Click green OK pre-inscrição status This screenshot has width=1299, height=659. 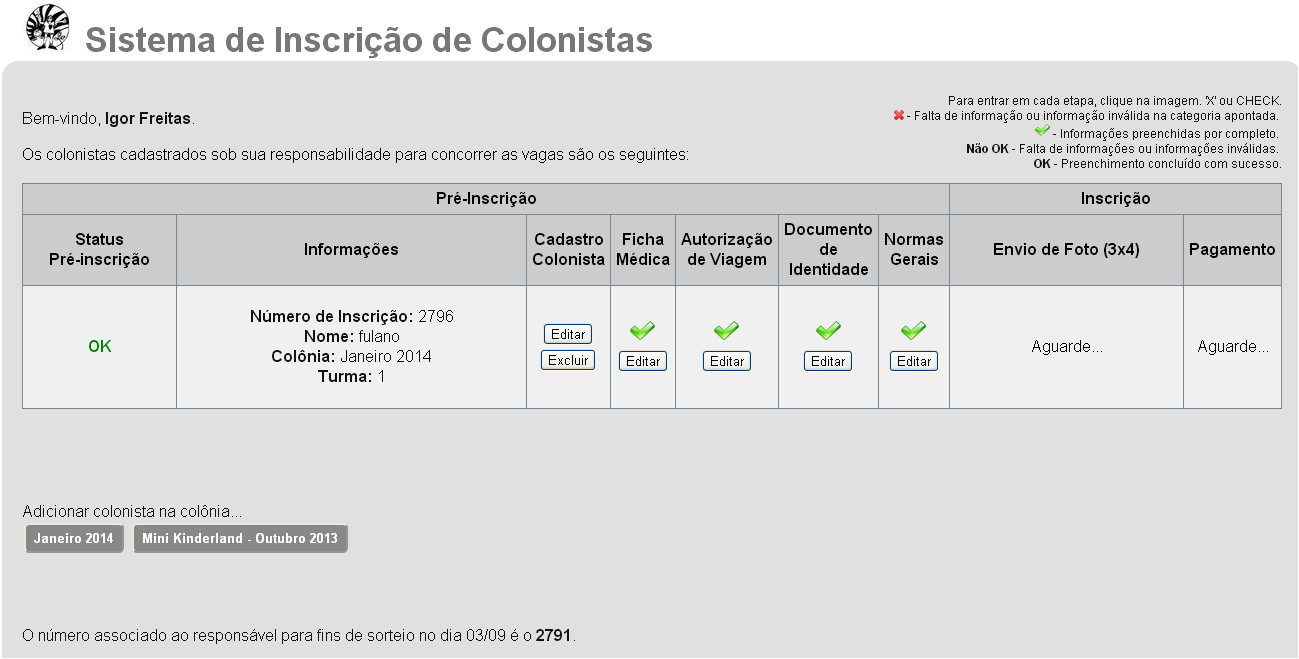click(100, 346)
